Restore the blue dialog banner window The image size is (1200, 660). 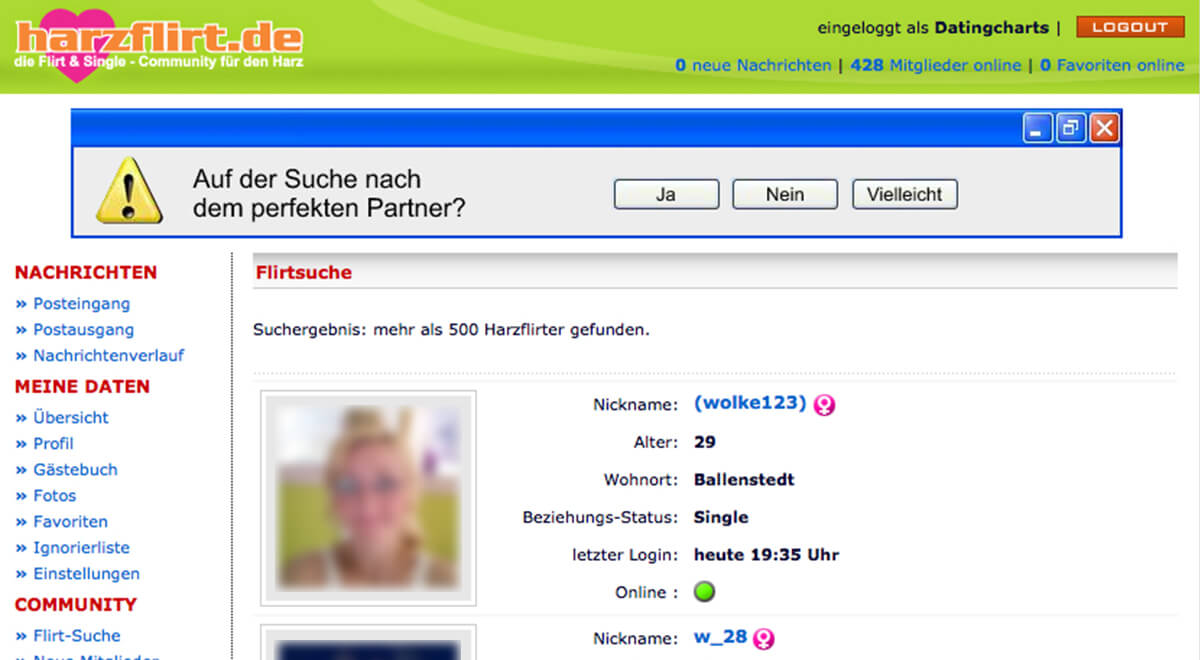[x=1071, y=128]
